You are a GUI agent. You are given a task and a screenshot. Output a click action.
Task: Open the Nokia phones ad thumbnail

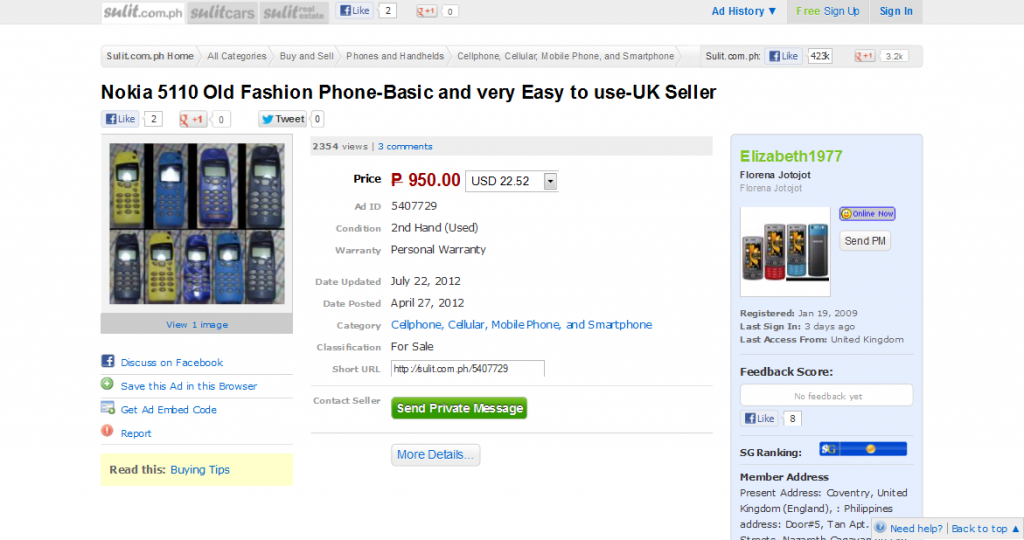tap(197, 223)
